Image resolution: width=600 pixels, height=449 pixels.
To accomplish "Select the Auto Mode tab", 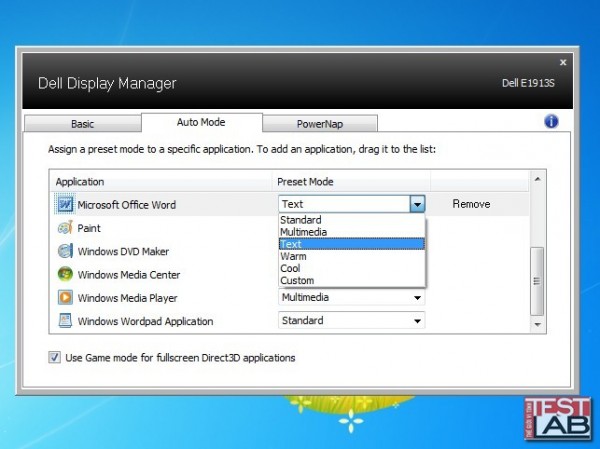I will (x=201, y=122).
